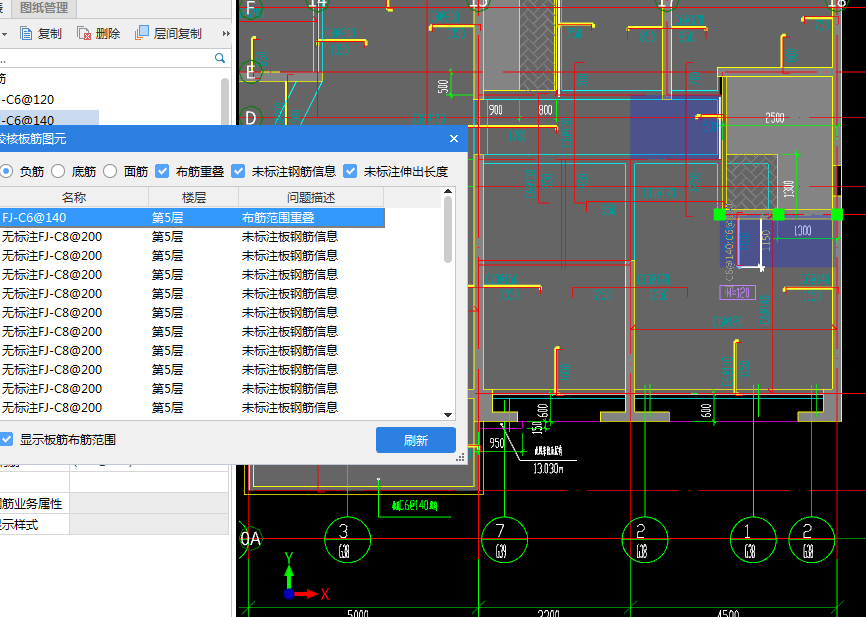866x617 pixels.
Task: Uncheck the 布筋重叠 checkbox
Action: [x=162, y=171]
